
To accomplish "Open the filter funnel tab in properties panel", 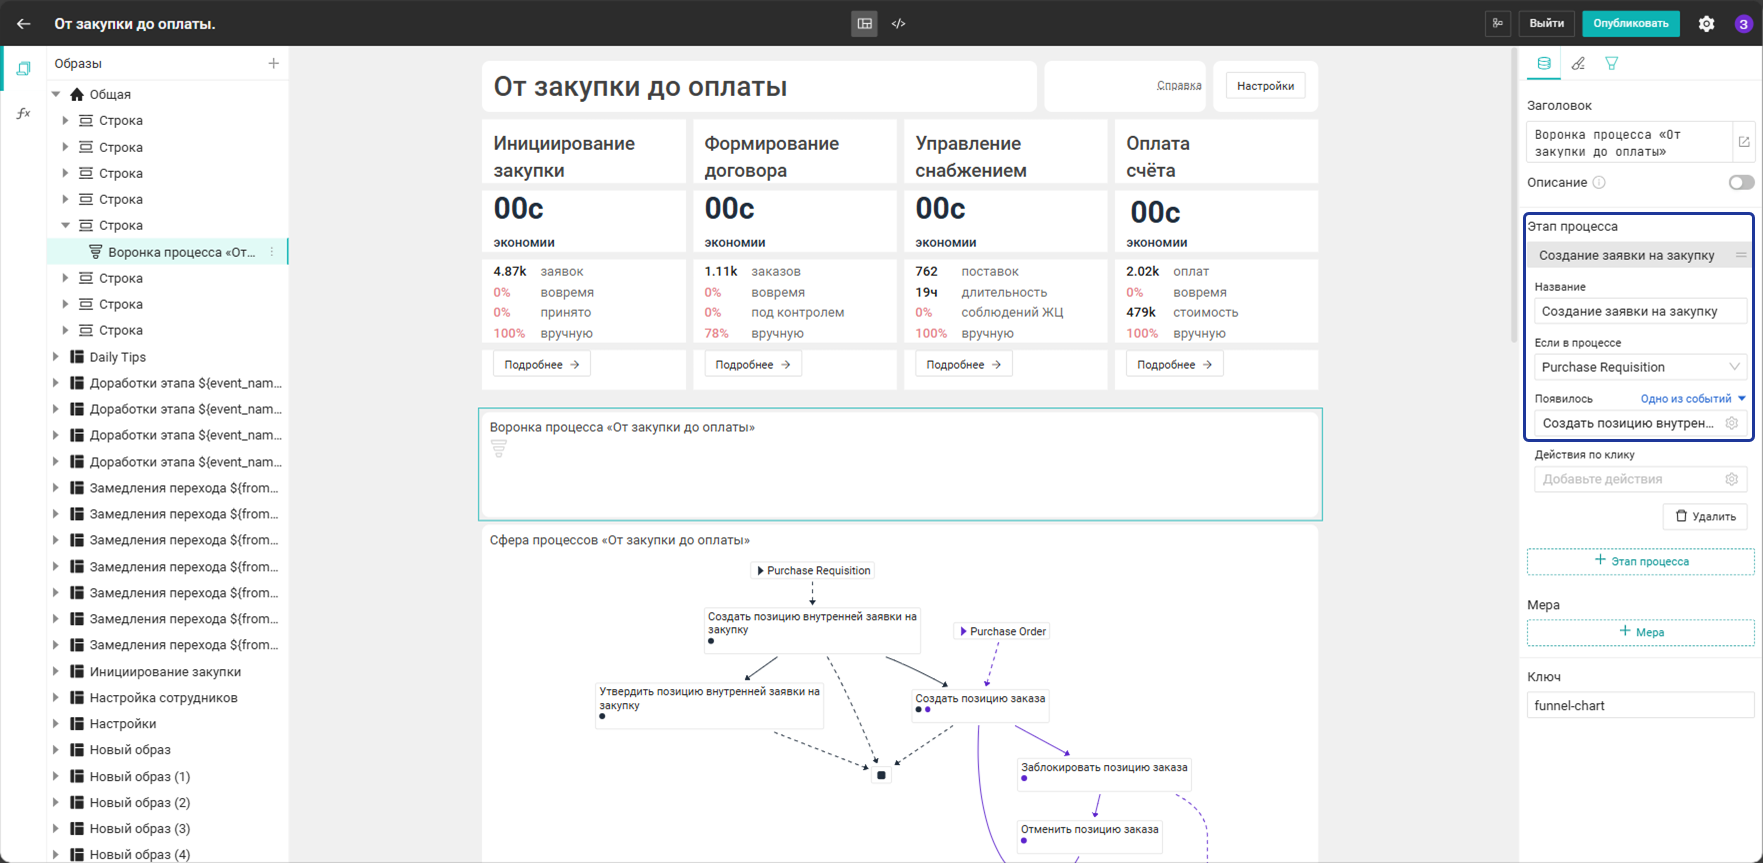I will click(x=1612, y=63).
